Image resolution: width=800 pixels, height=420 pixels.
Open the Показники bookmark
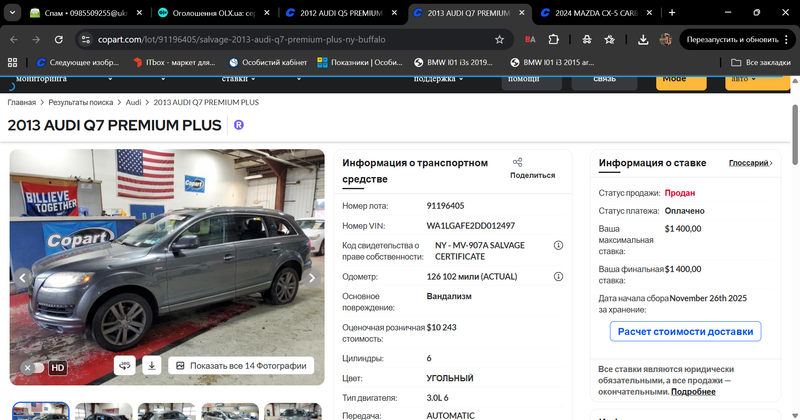360,62
